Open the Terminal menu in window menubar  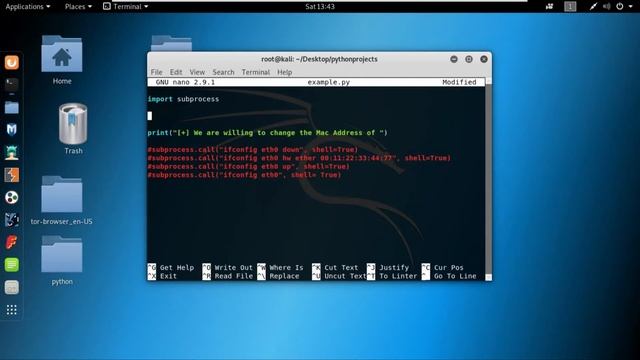click(x=256, y=72)
